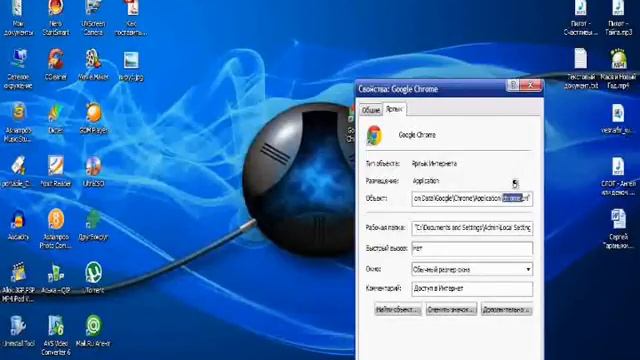640x360 pixels.
Task: Focus the Быстрый вызов field
Action: click(472, 248)
